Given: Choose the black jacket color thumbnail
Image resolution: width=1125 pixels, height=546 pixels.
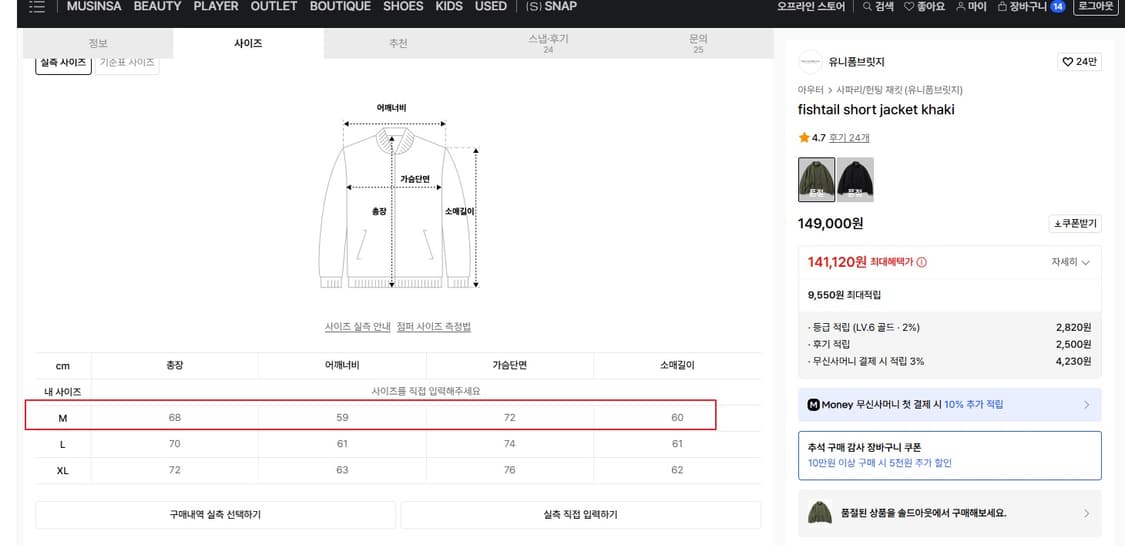Looking at the screenshot, I should (x=855, y=179).
